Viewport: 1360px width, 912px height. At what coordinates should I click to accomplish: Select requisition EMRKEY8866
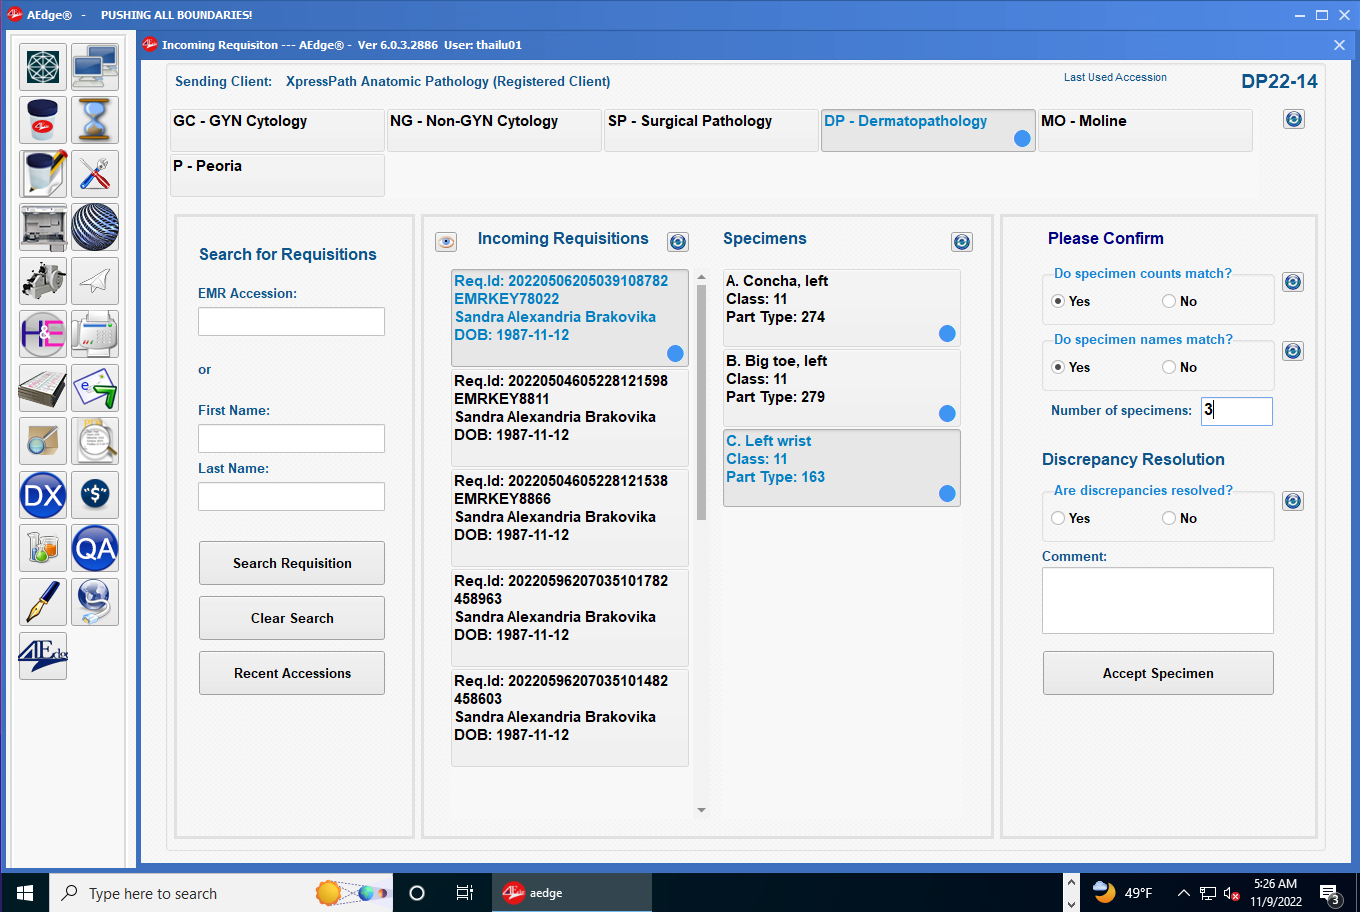point(570,517)
